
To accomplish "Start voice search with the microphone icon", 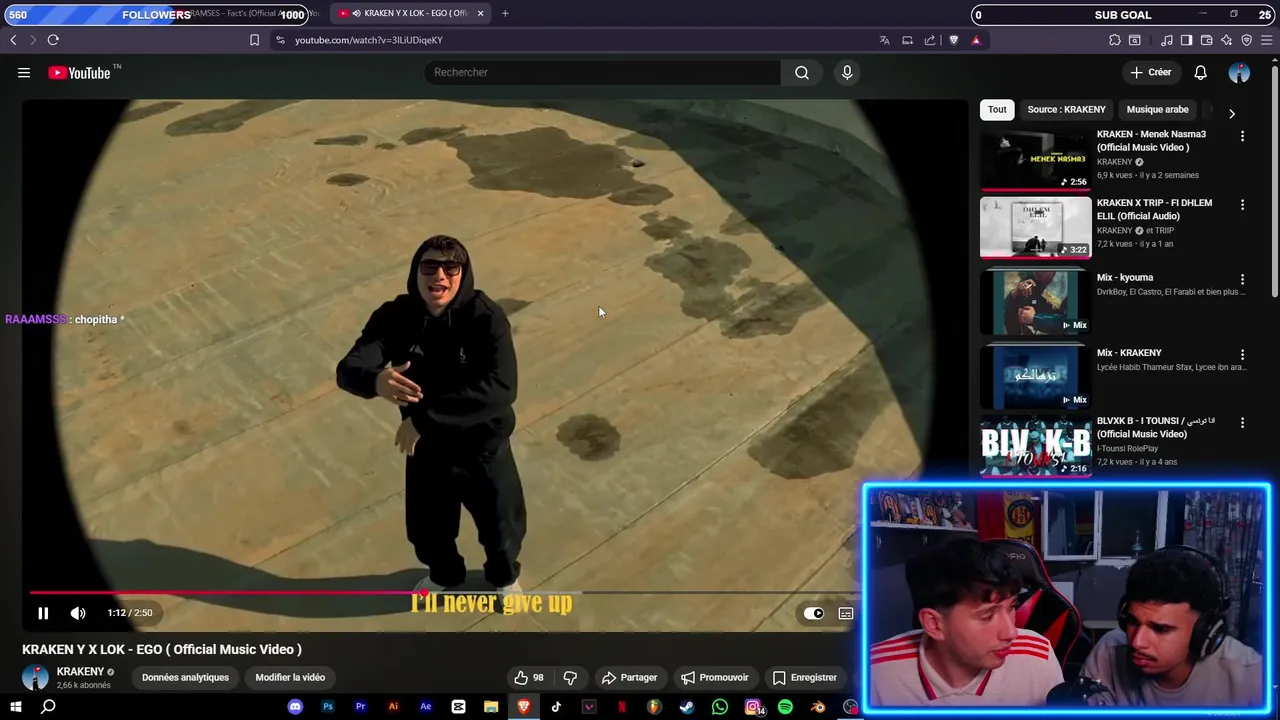I will pyautogui.click(x=847, y=72).
